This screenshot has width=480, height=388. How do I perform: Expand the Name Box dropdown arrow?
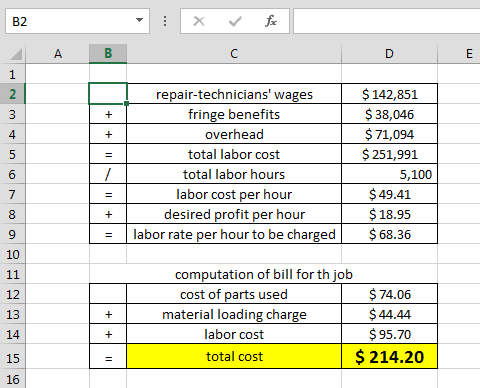140,20
